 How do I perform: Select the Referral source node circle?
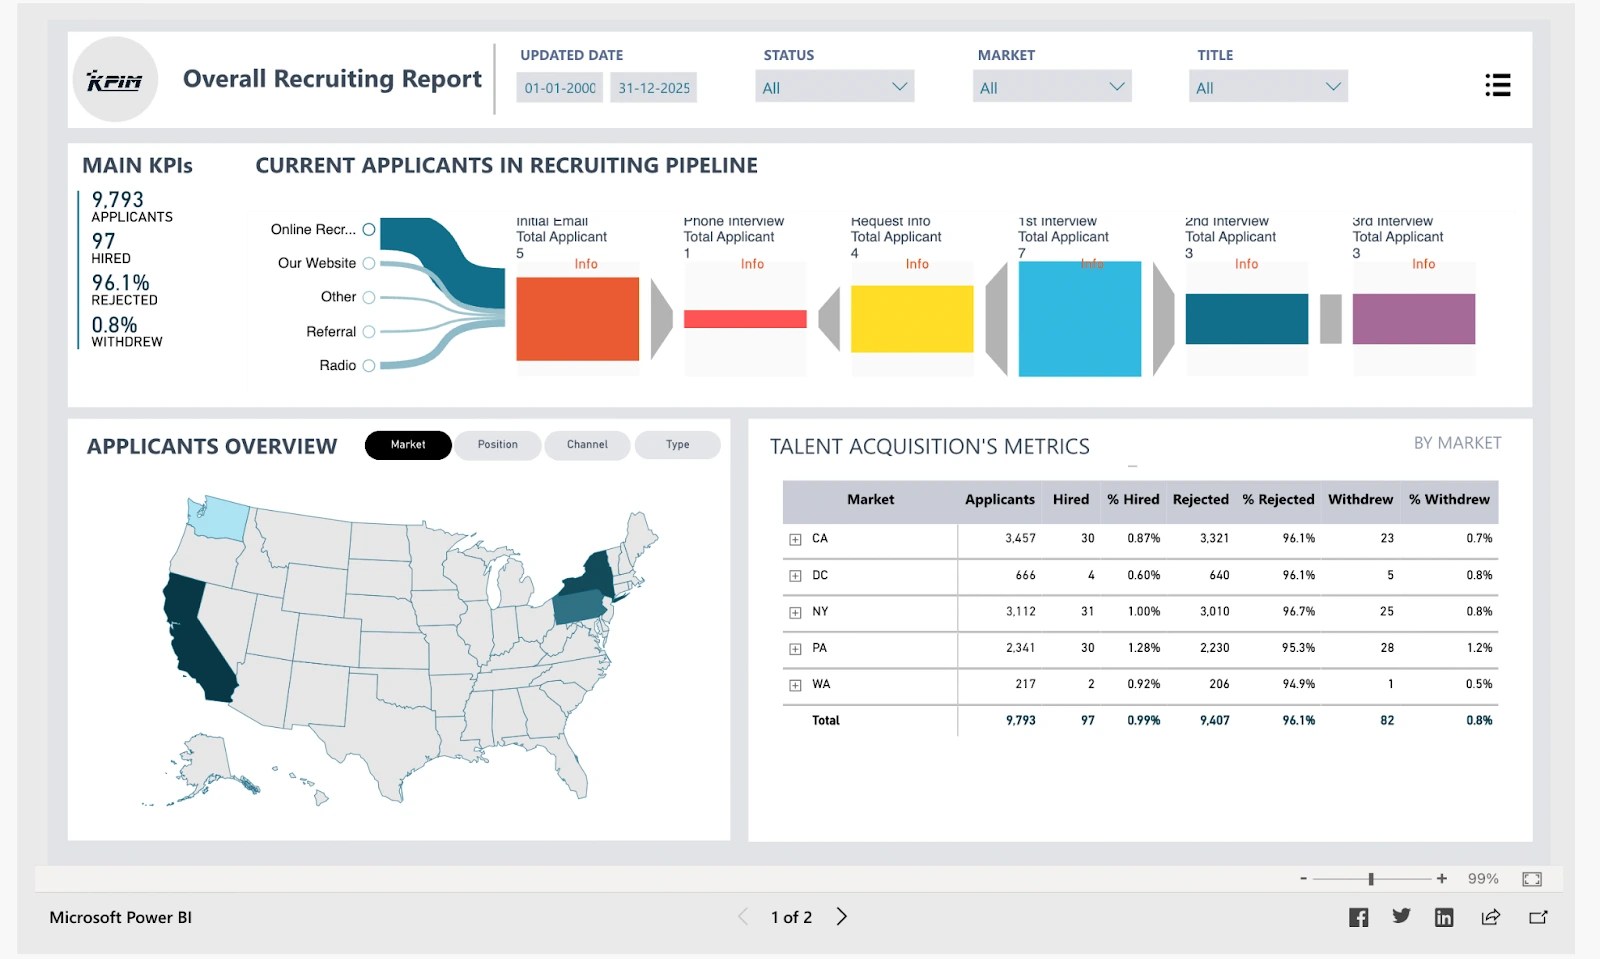pos(369,331)
